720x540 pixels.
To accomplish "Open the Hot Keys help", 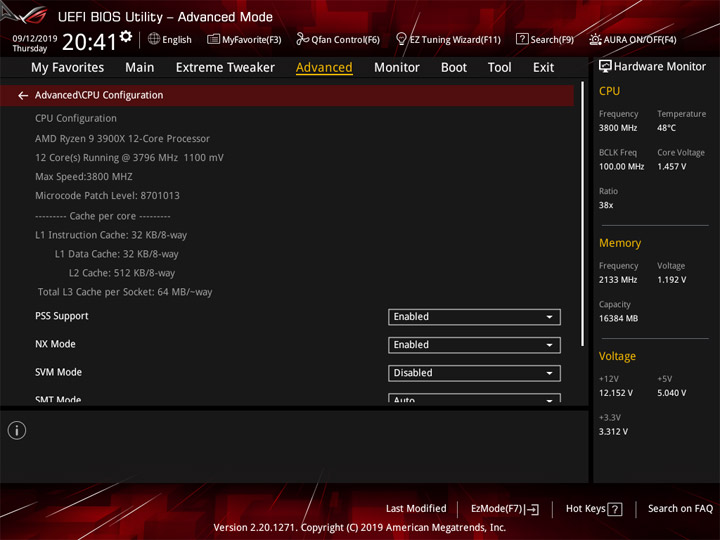I will pyautogui.click(x=594, y=509).
